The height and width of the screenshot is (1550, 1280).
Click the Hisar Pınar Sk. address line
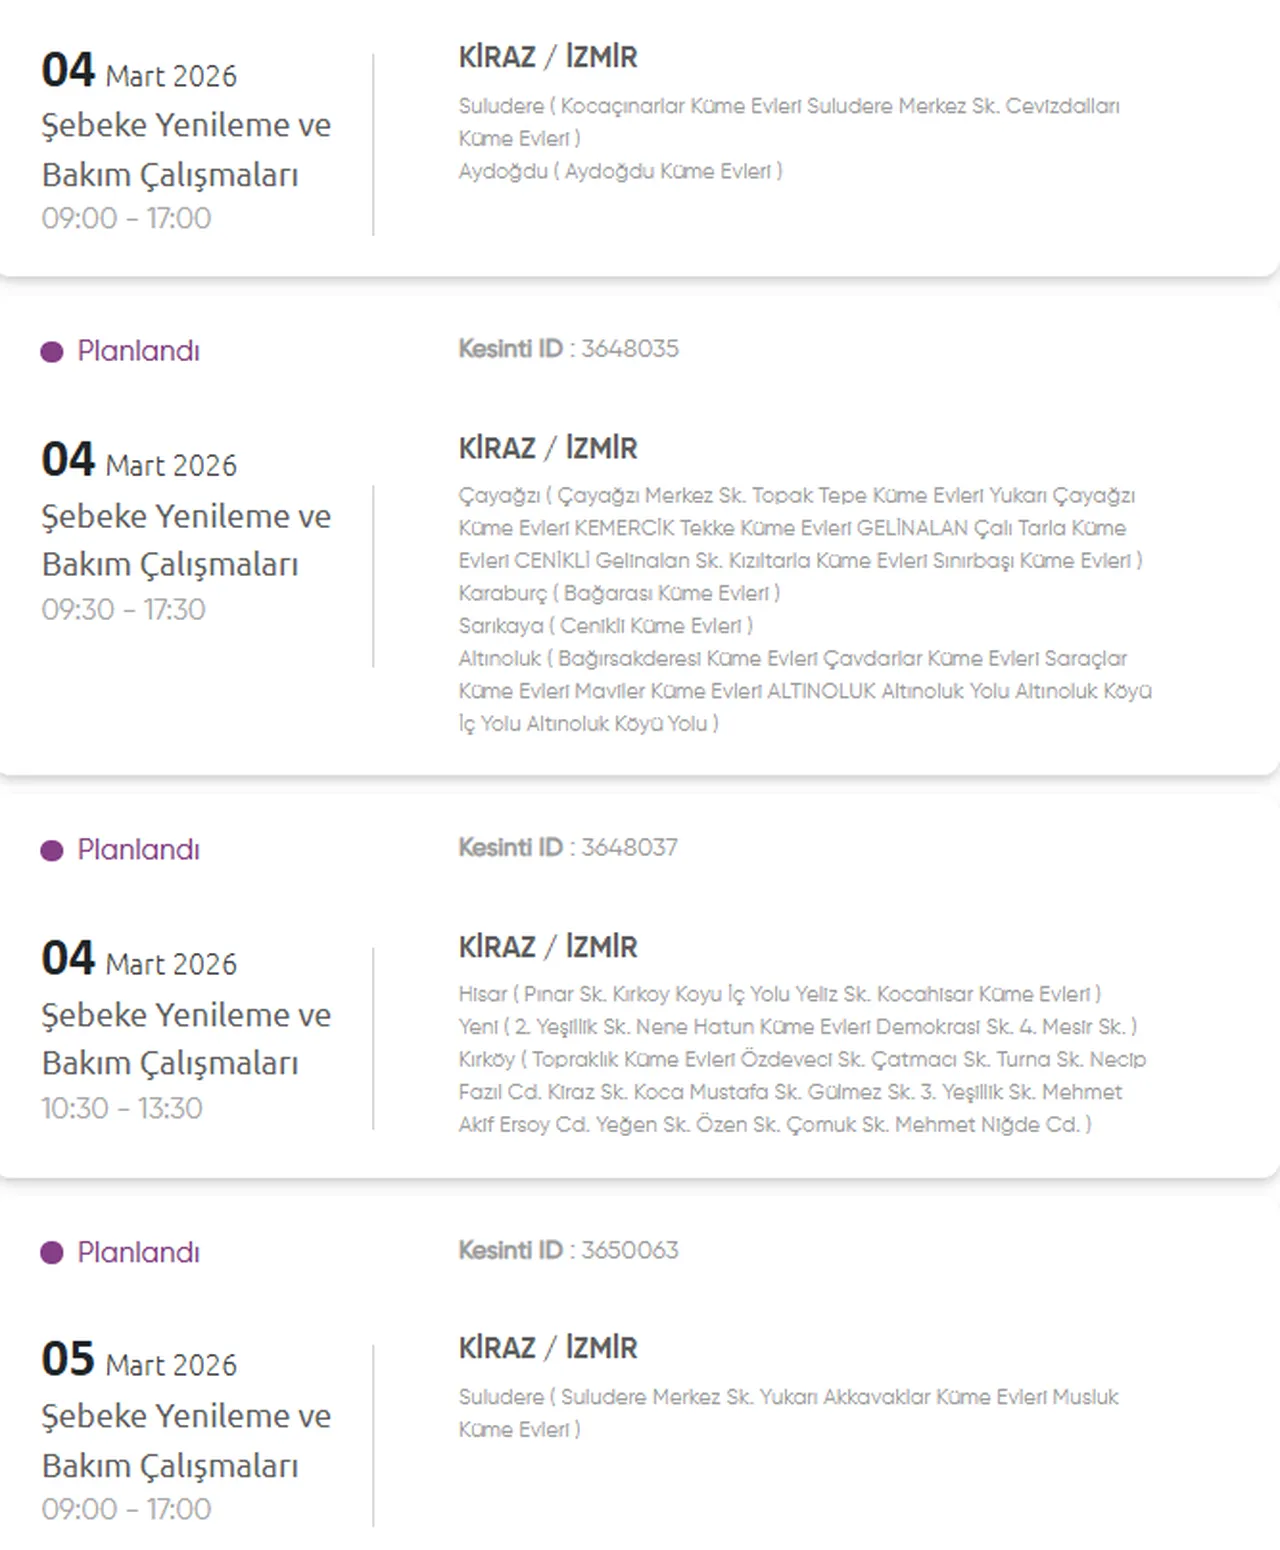[x=779, y=995]
